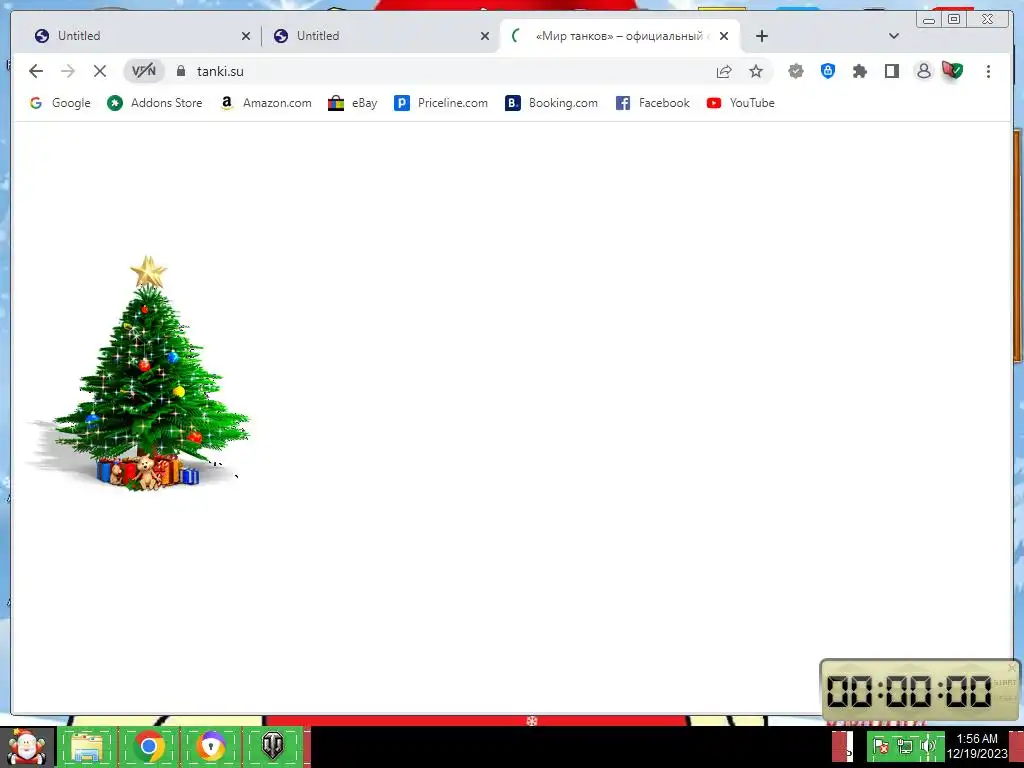The image size is (1024, 768).
Task: Open the Booking.com bookmark
Action: pyautogui.click(x=551, y=103)
